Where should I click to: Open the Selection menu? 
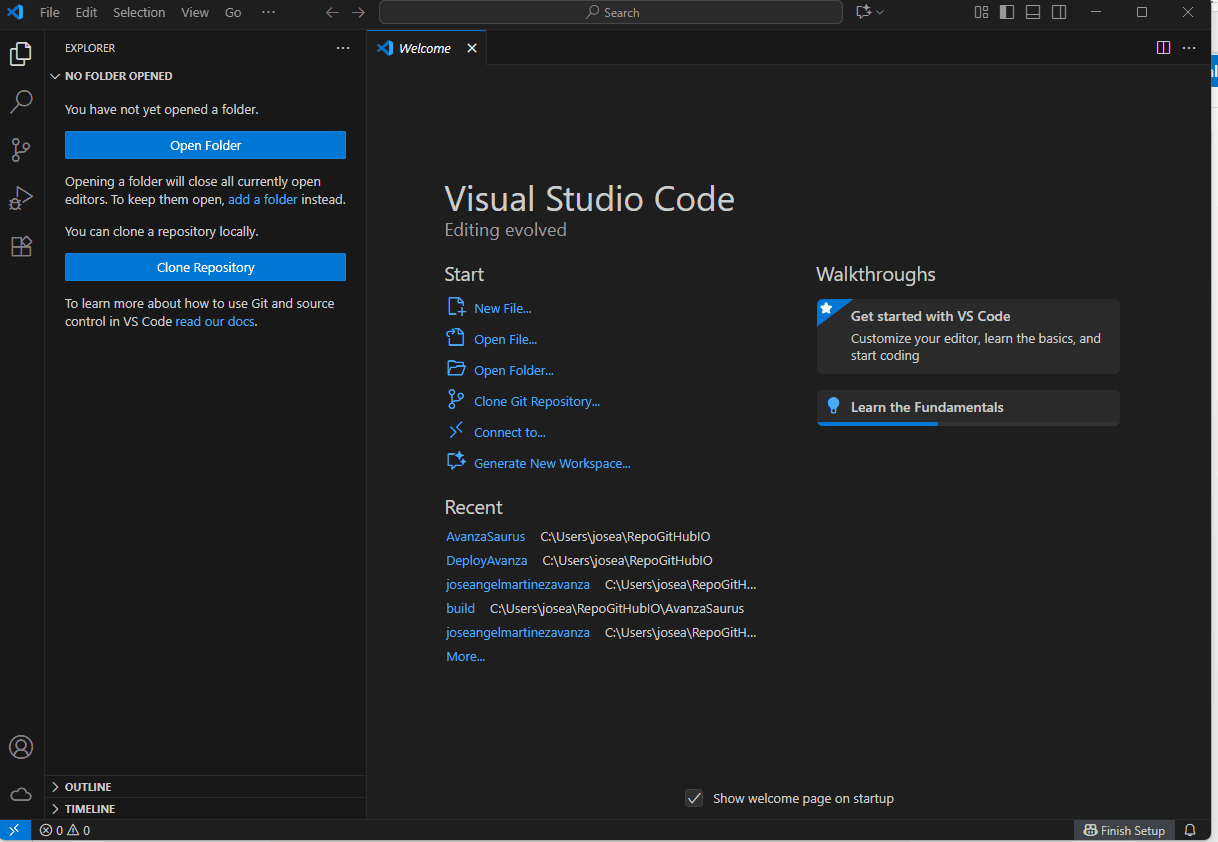(x=139, y=12)
